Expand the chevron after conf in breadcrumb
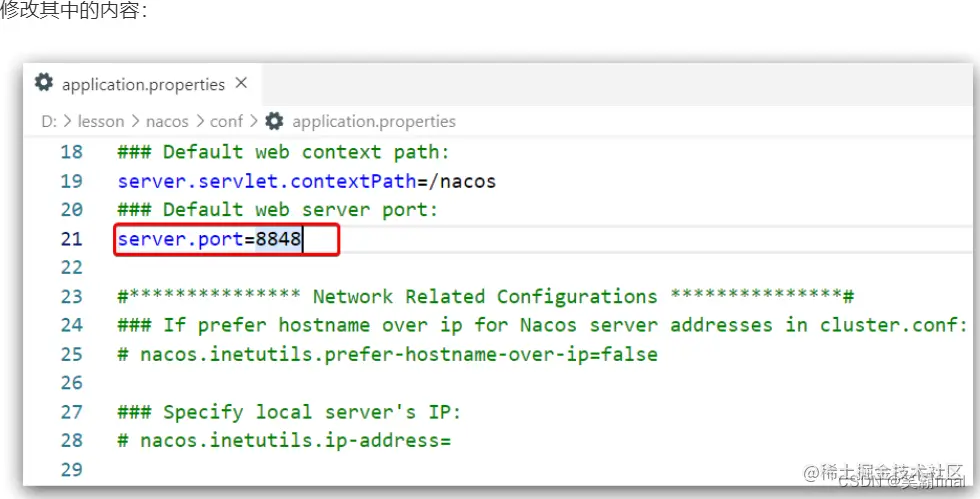Screen dimensions: 980x499 coord(254,121)
